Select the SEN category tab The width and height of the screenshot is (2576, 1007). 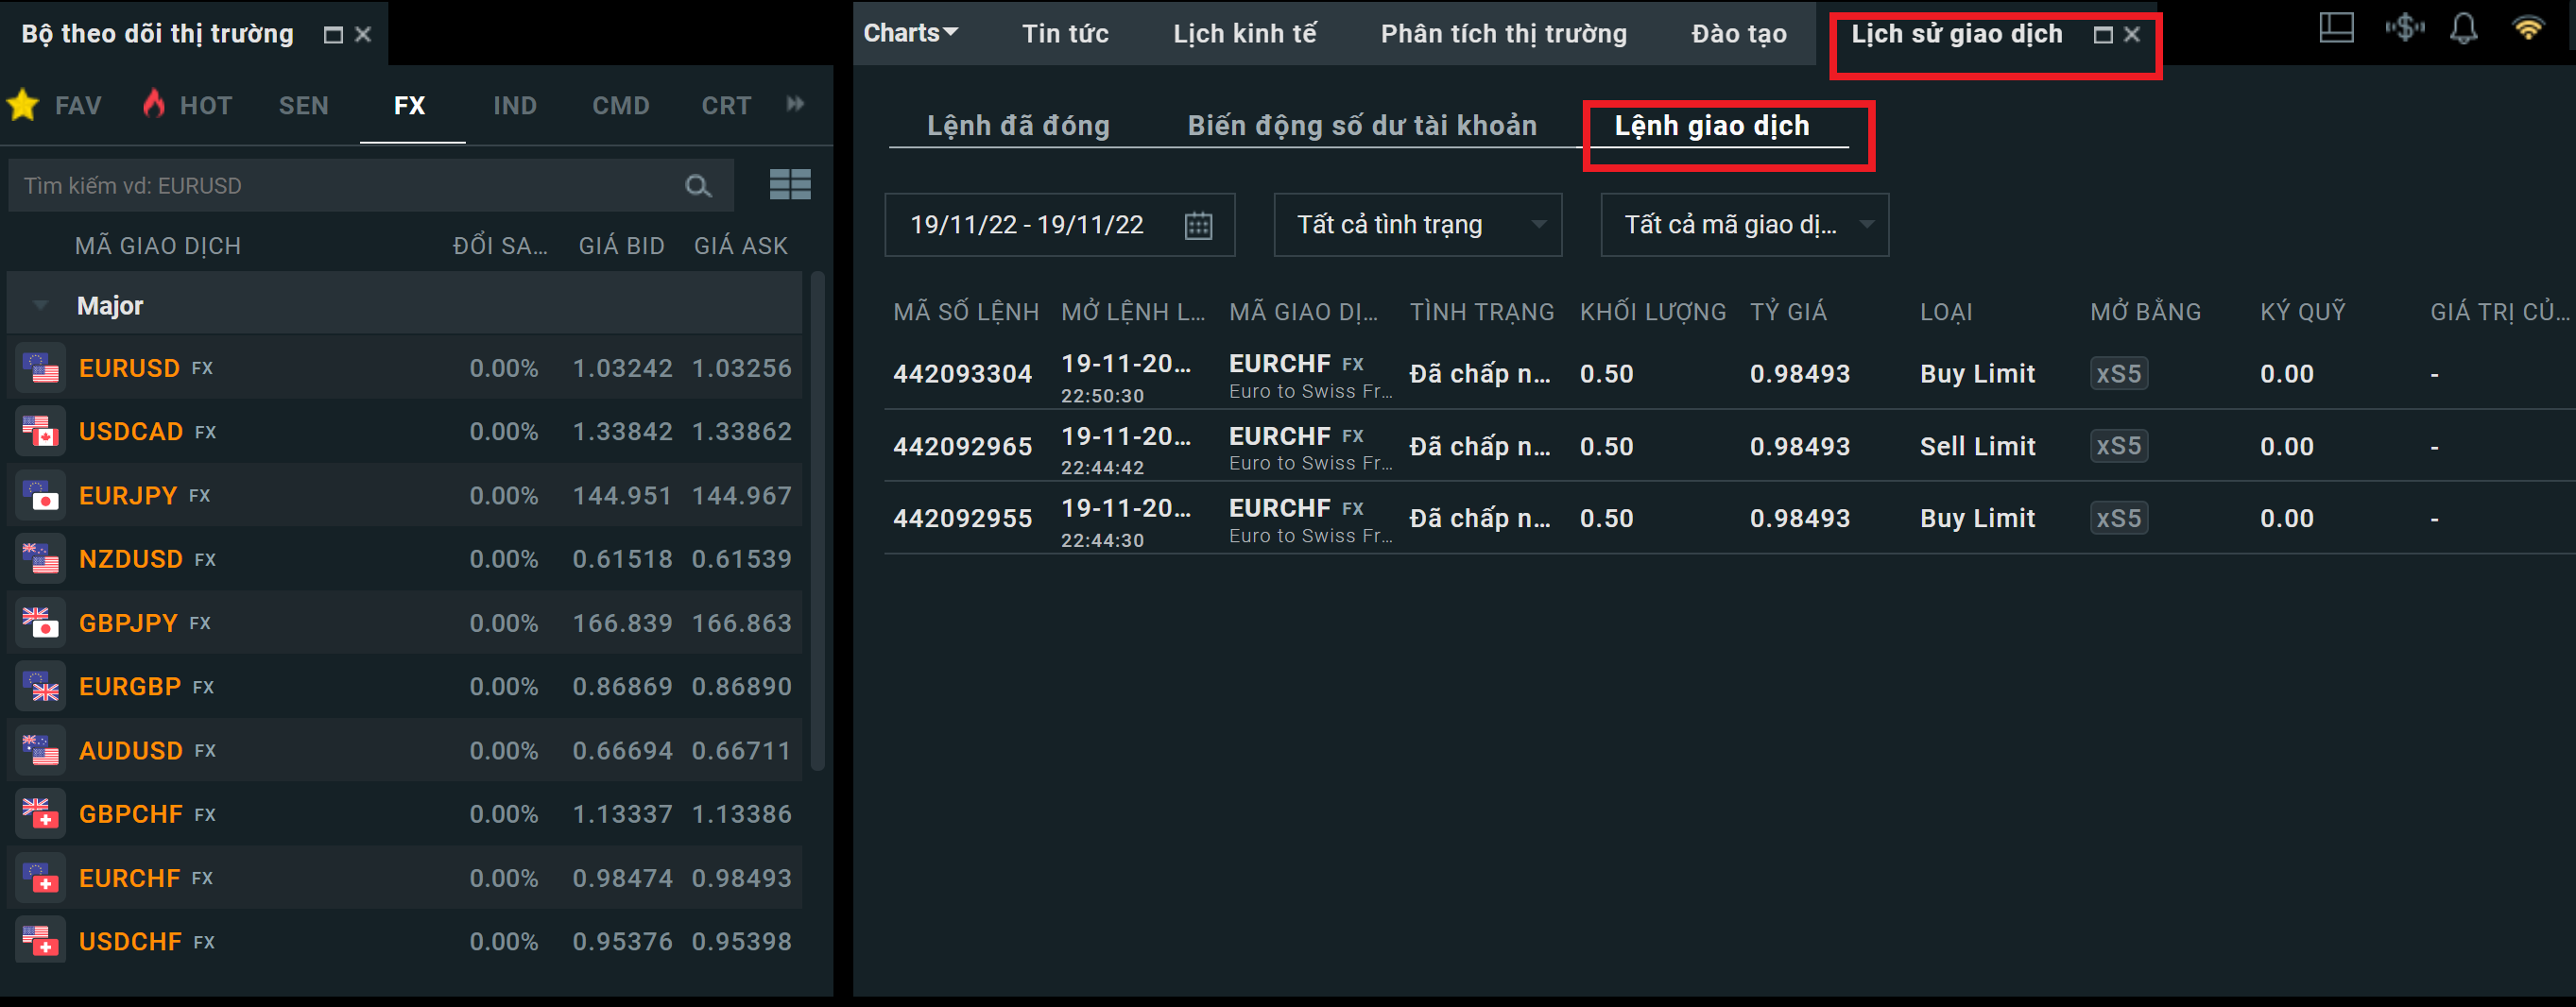tap(303, 105)
